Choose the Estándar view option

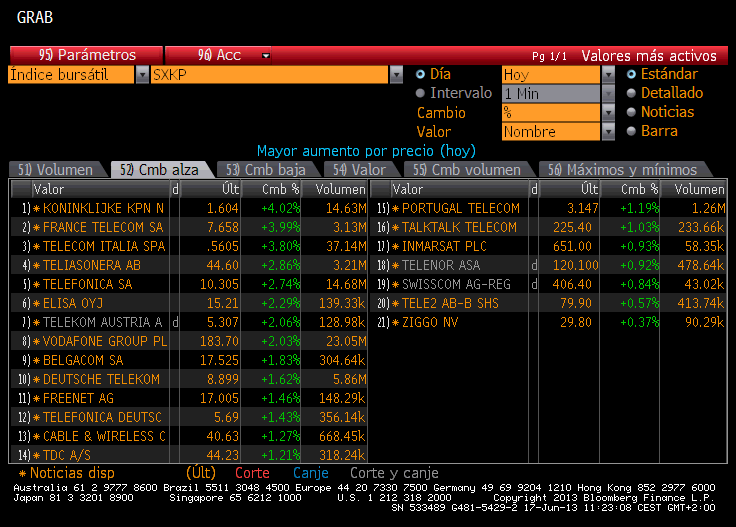click(631, 74)
